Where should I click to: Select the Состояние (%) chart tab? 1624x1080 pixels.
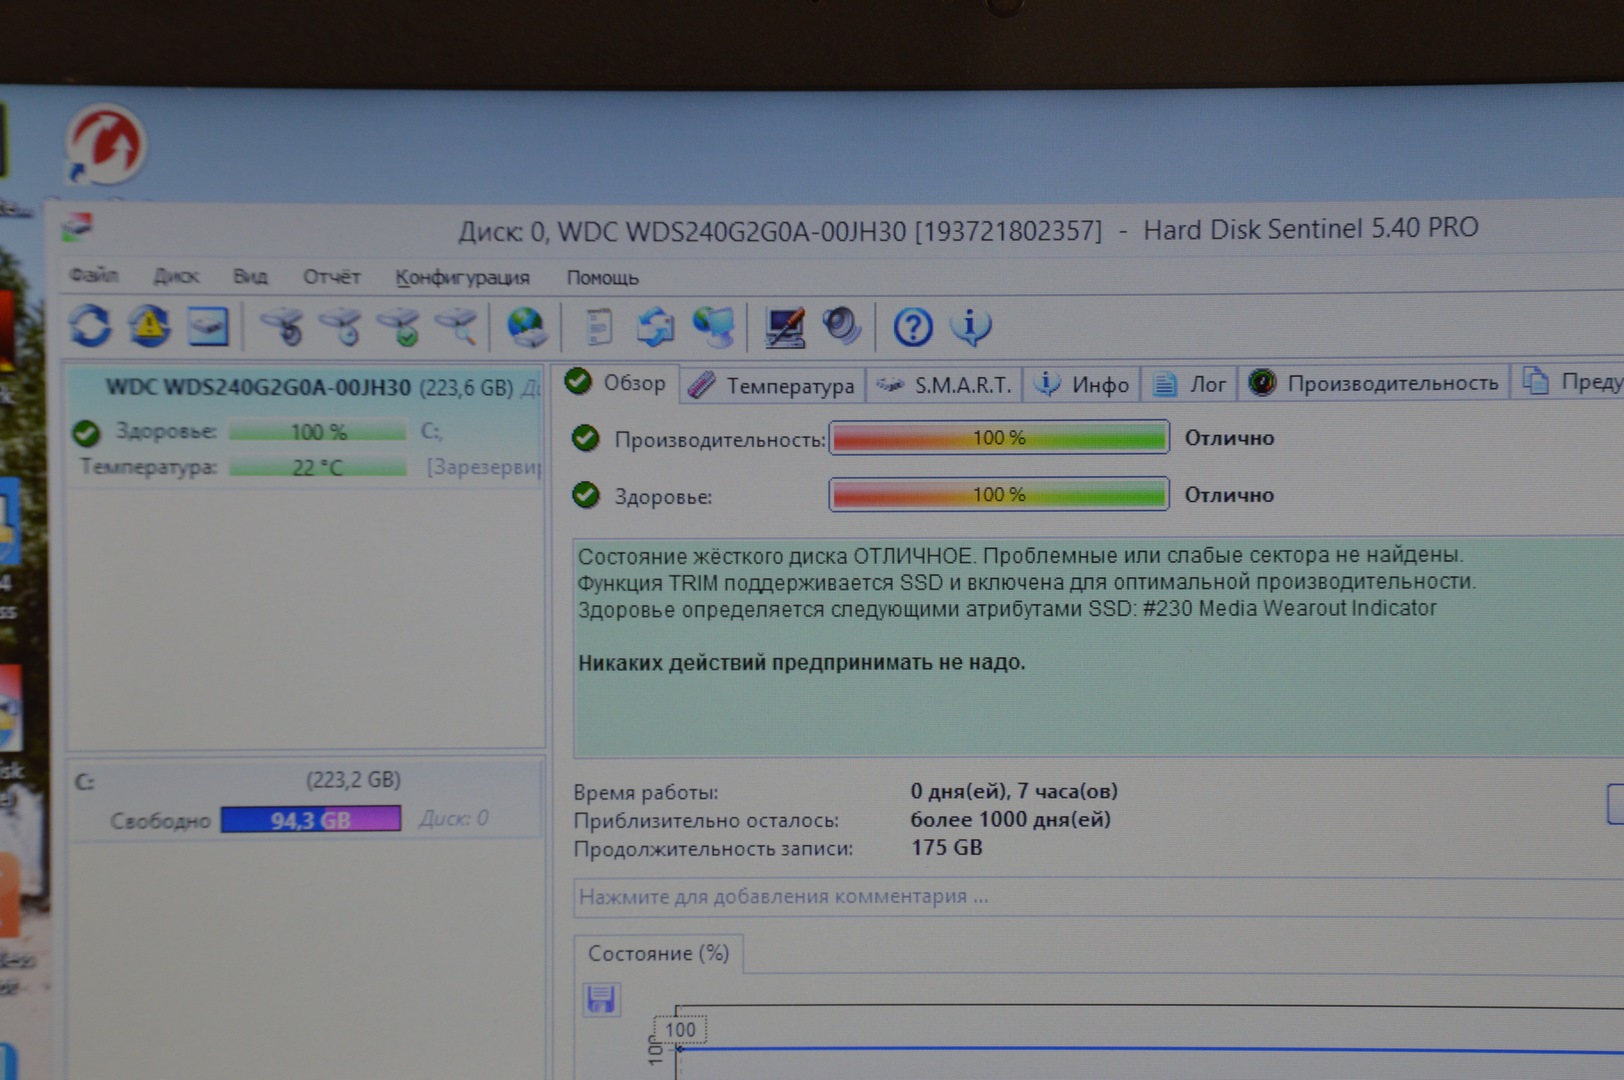tap(658, 953)
